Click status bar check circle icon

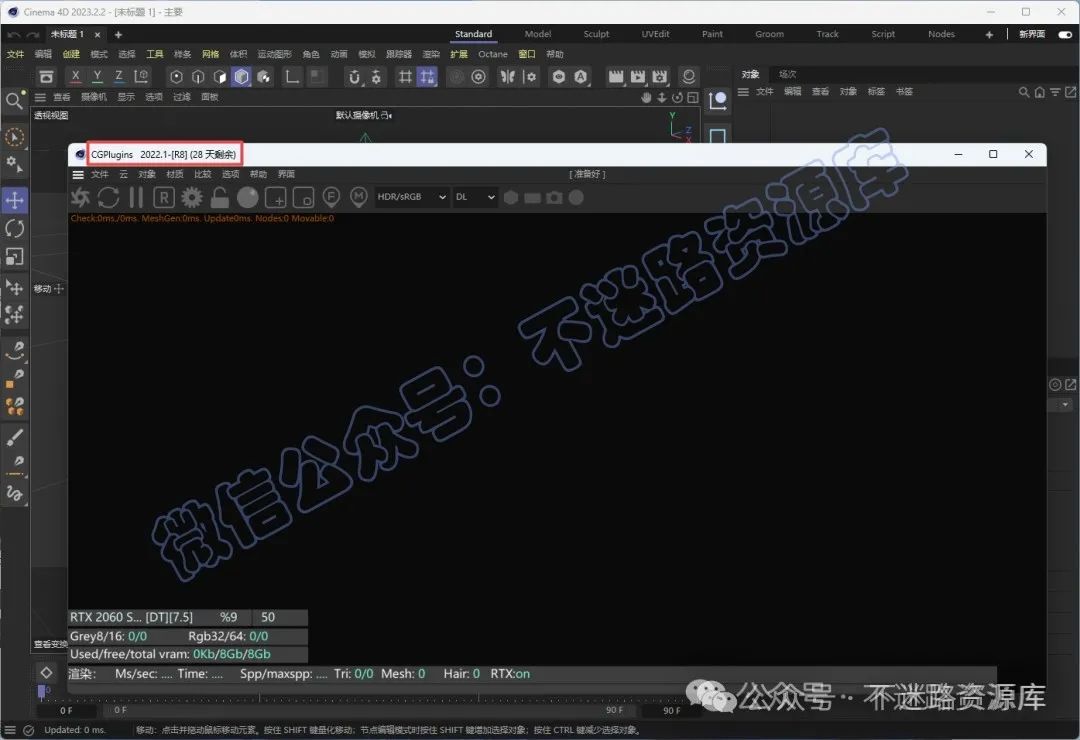29,730
